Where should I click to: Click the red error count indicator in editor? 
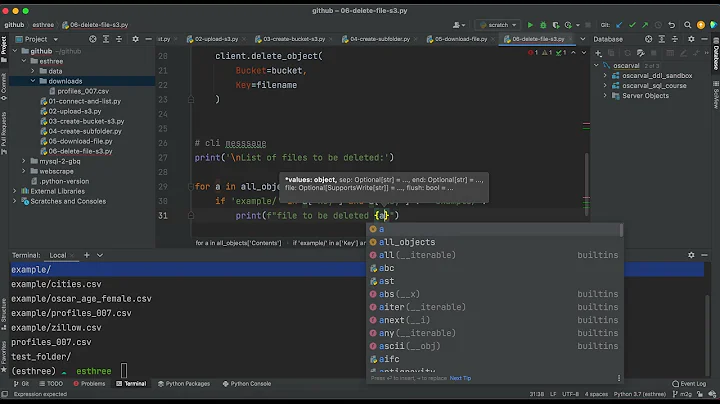click(533, 53)
